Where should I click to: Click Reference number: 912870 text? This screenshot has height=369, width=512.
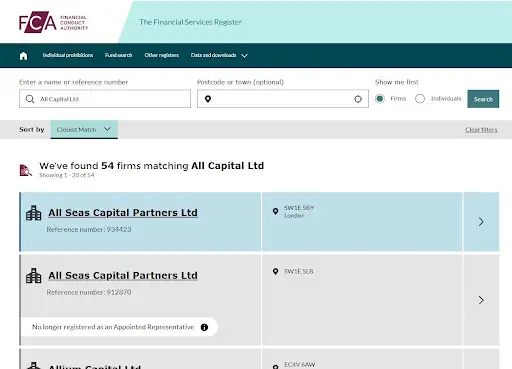(89, 292)
